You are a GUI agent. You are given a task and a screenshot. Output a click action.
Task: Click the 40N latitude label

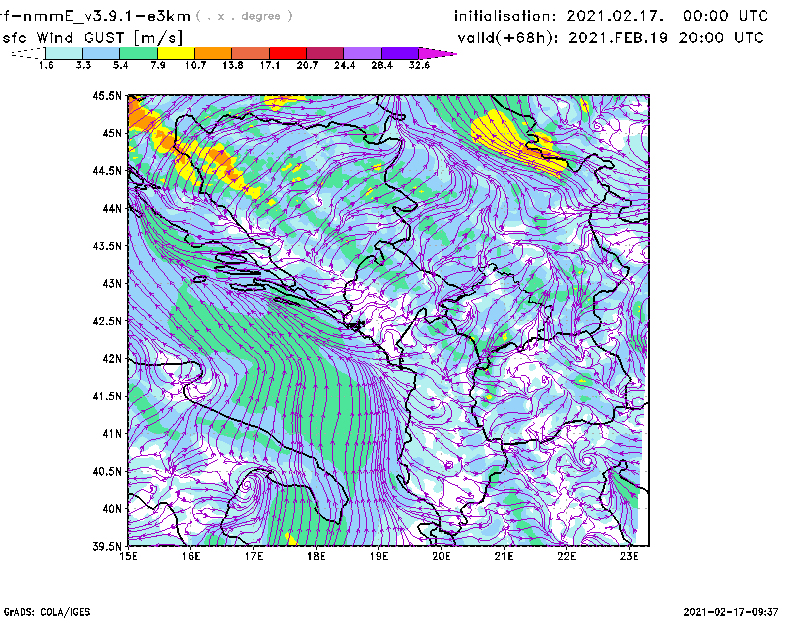tap(112, 509)
